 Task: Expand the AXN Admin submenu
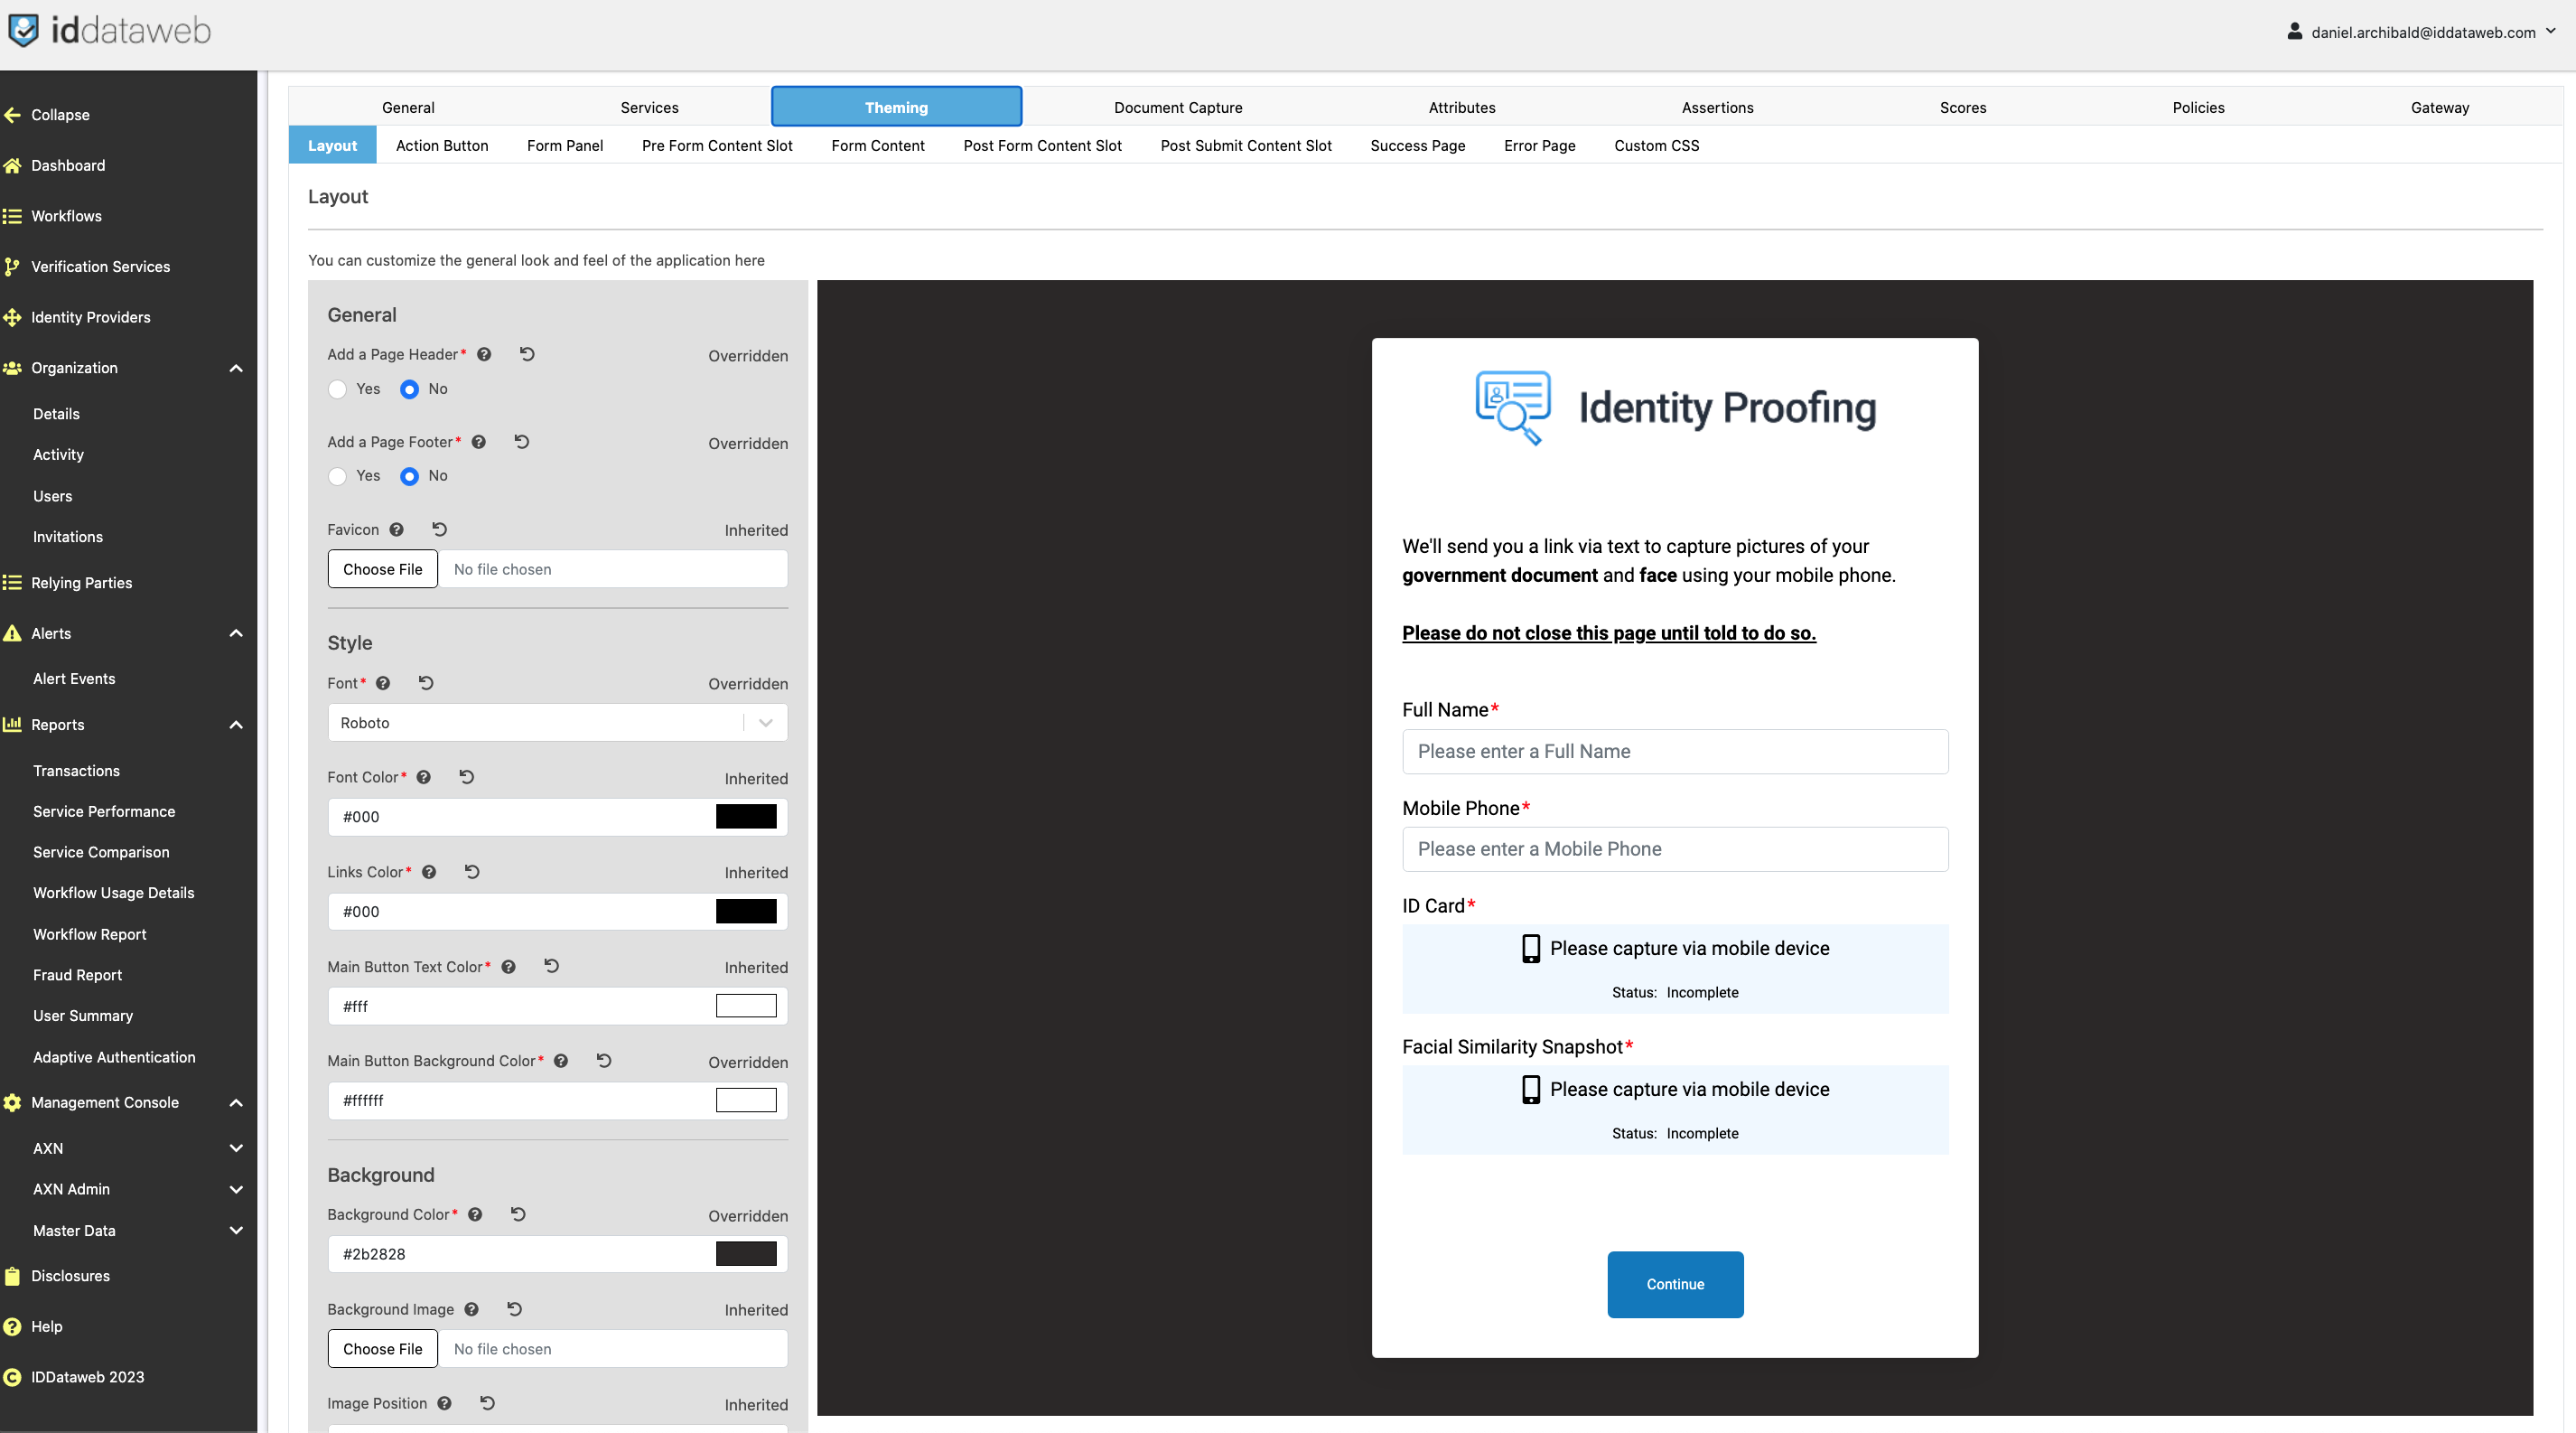[x=236, y=1190]
